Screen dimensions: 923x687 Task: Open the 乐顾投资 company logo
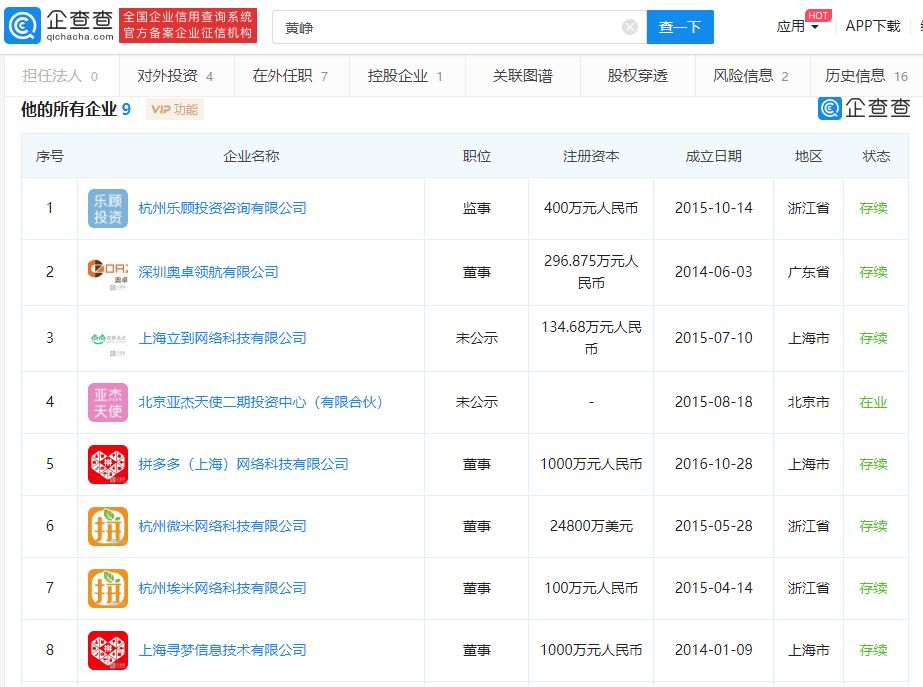pyautogui.click(x=108, y=208)
